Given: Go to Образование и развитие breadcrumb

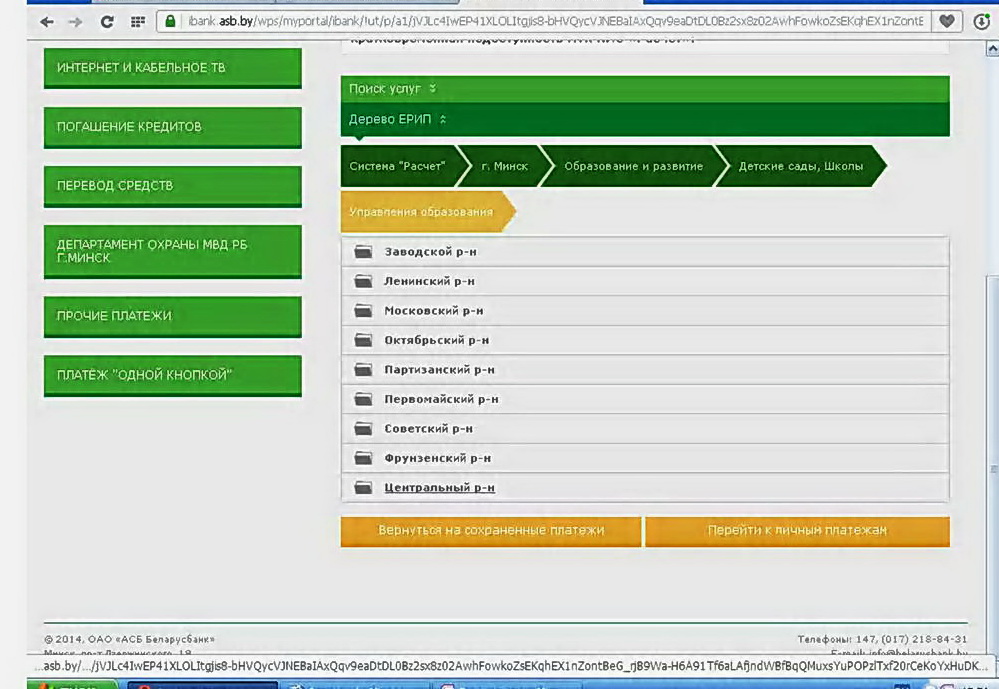Looking at the screenshot, I should [633, 166].
